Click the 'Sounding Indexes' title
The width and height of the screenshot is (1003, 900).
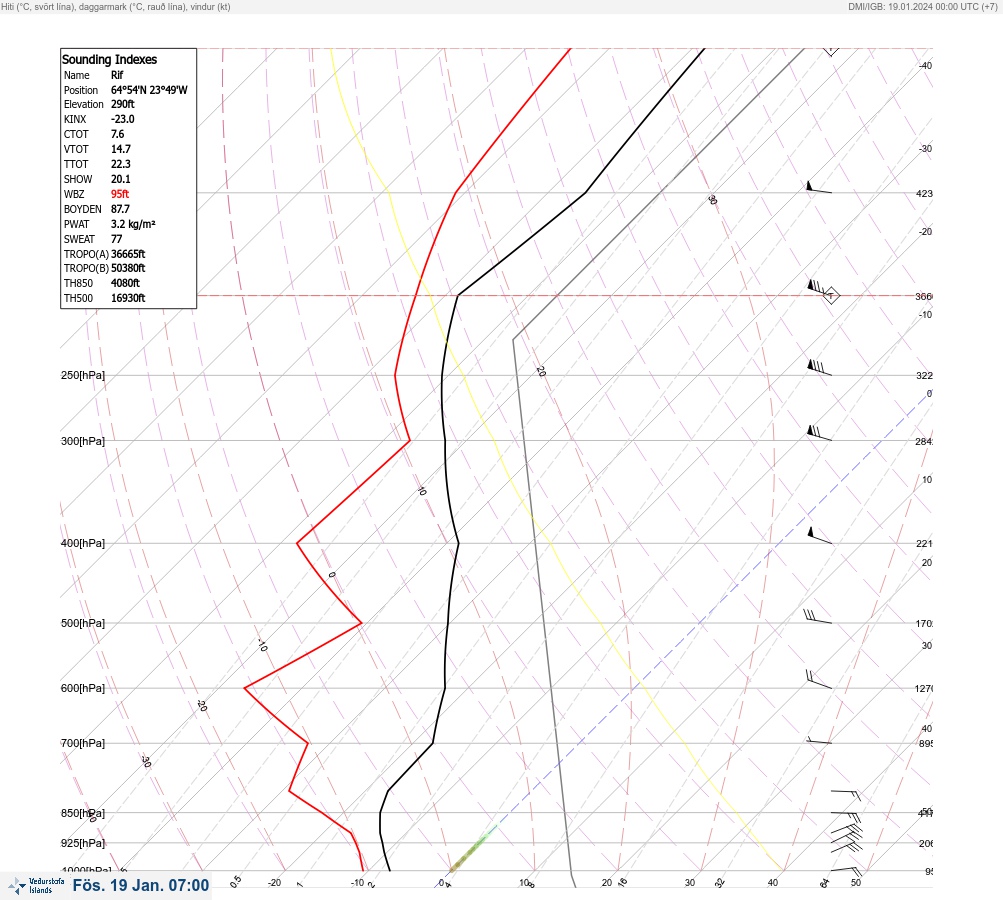pyautogui.click(x=109, y=59)
